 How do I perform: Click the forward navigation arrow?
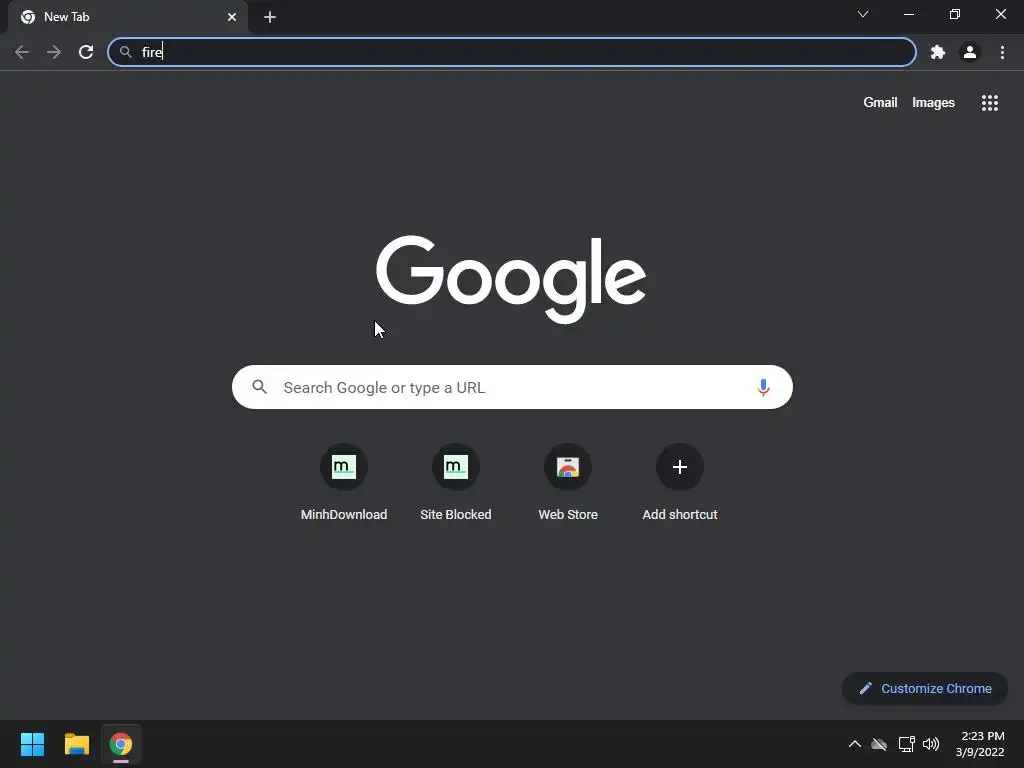54,52
